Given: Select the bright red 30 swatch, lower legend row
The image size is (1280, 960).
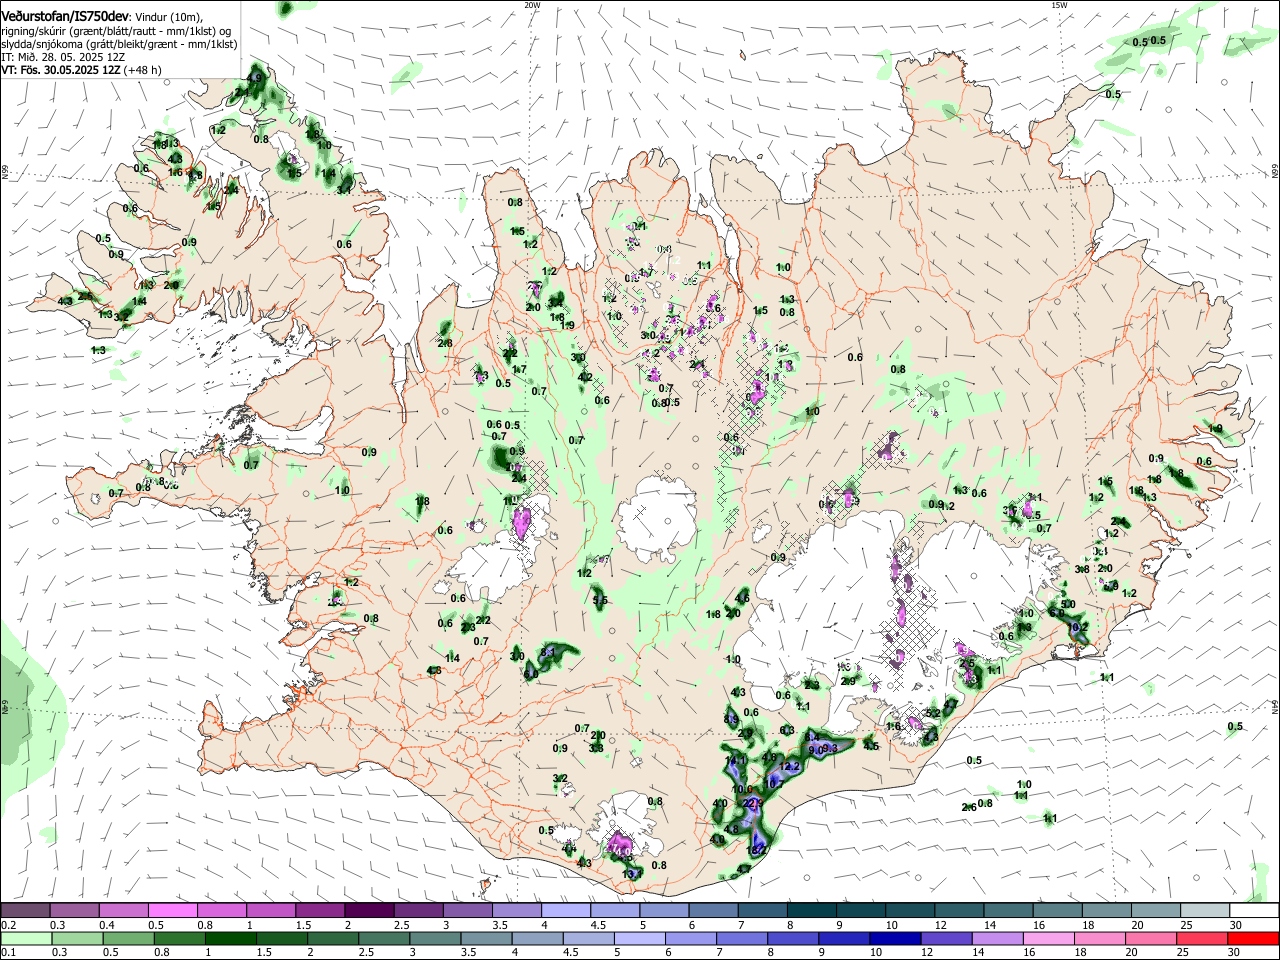Looking at the screenshot, I should [1253, 939].
